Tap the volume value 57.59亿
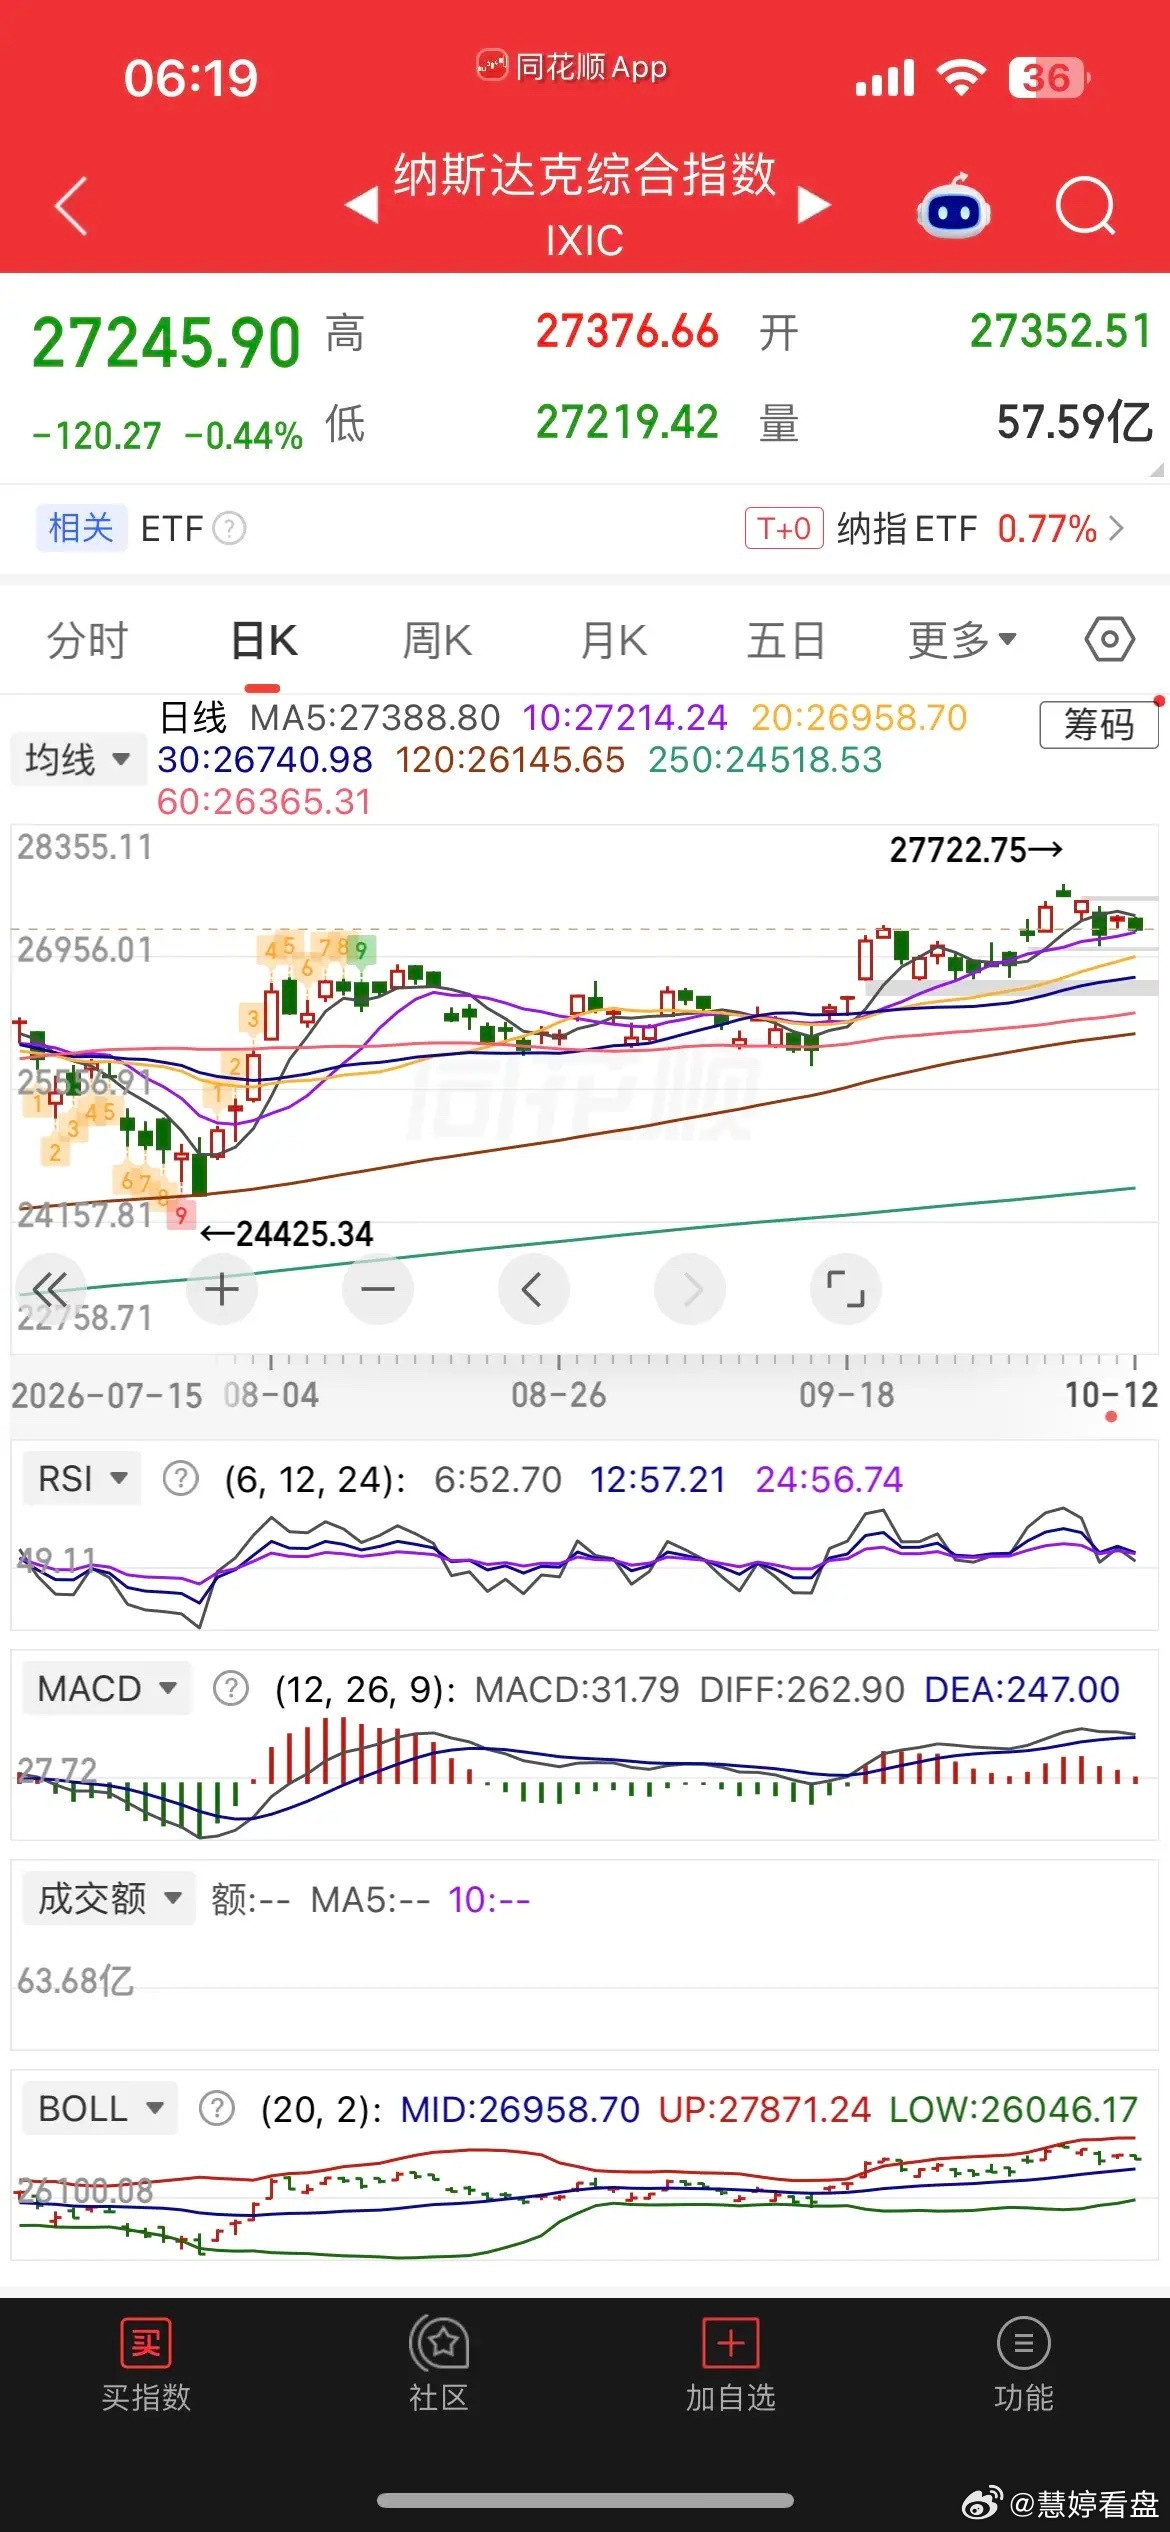This screenshot has height=2532, width=1170. [x=1075, y=421]
